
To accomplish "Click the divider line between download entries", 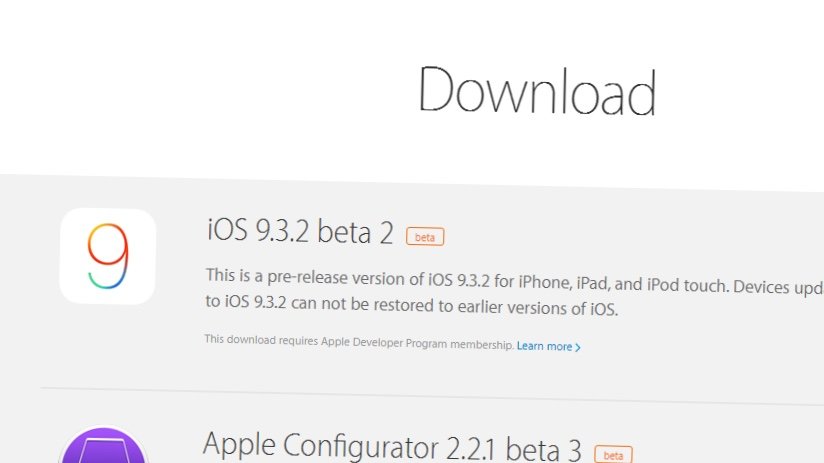I will point(432,396).
